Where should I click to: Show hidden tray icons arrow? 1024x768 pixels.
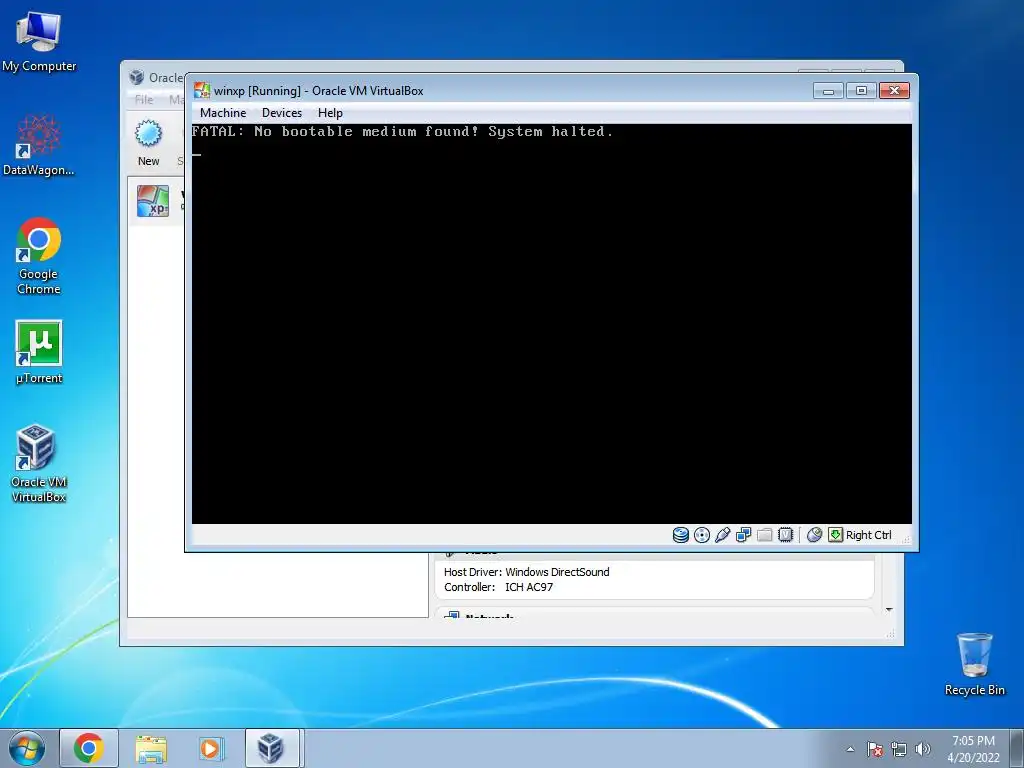(850, 749)
